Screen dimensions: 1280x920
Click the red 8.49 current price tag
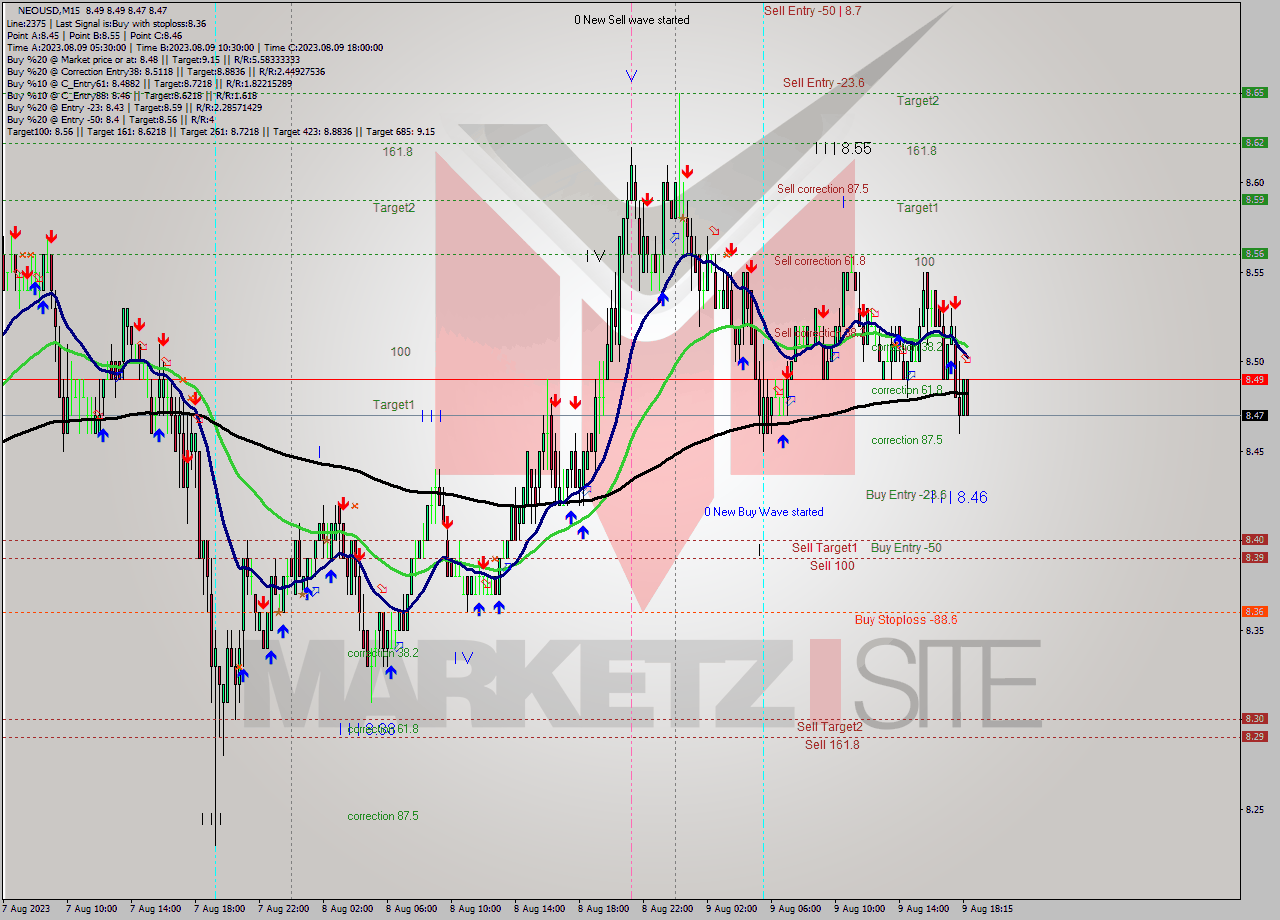coord(1254,380)
